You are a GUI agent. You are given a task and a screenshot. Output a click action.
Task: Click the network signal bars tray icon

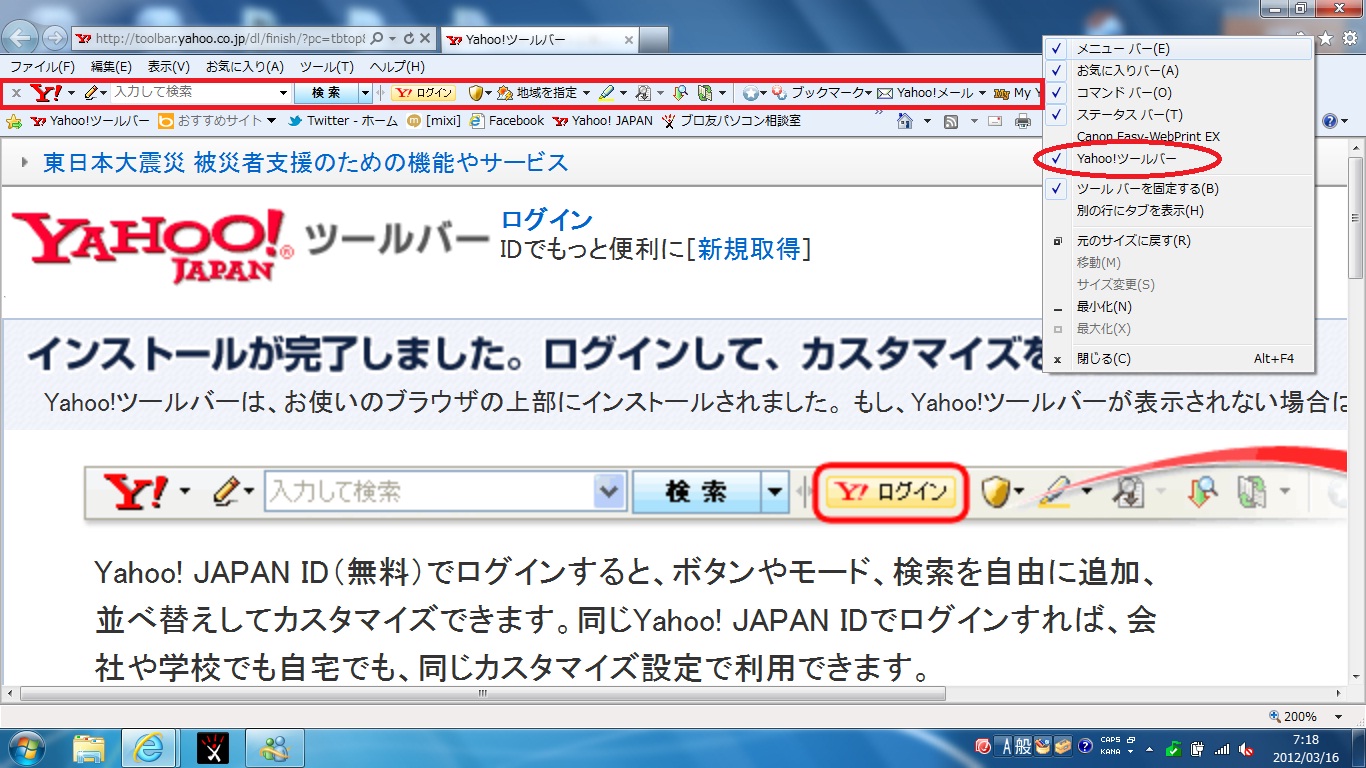click(x=1222, y=748)
